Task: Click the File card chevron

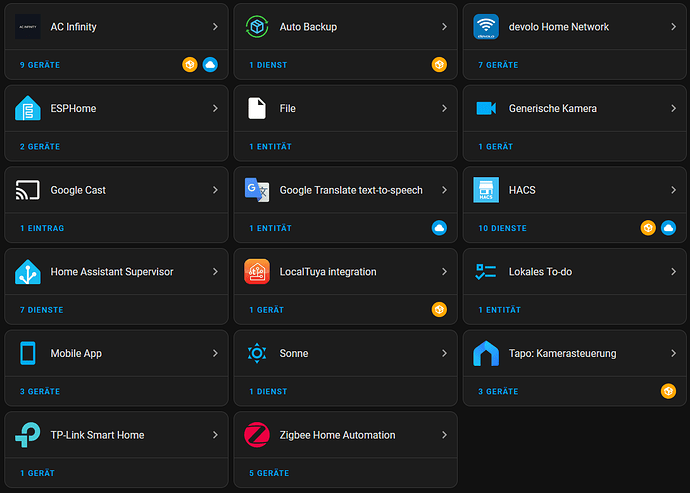Action: click(444, 108)
